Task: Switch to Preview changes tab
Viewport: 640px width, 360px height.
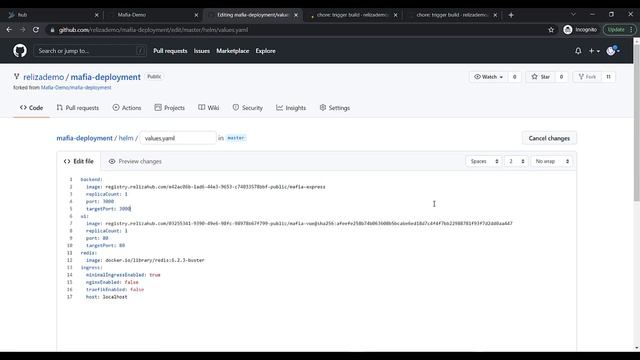Action: click(135, 161)
